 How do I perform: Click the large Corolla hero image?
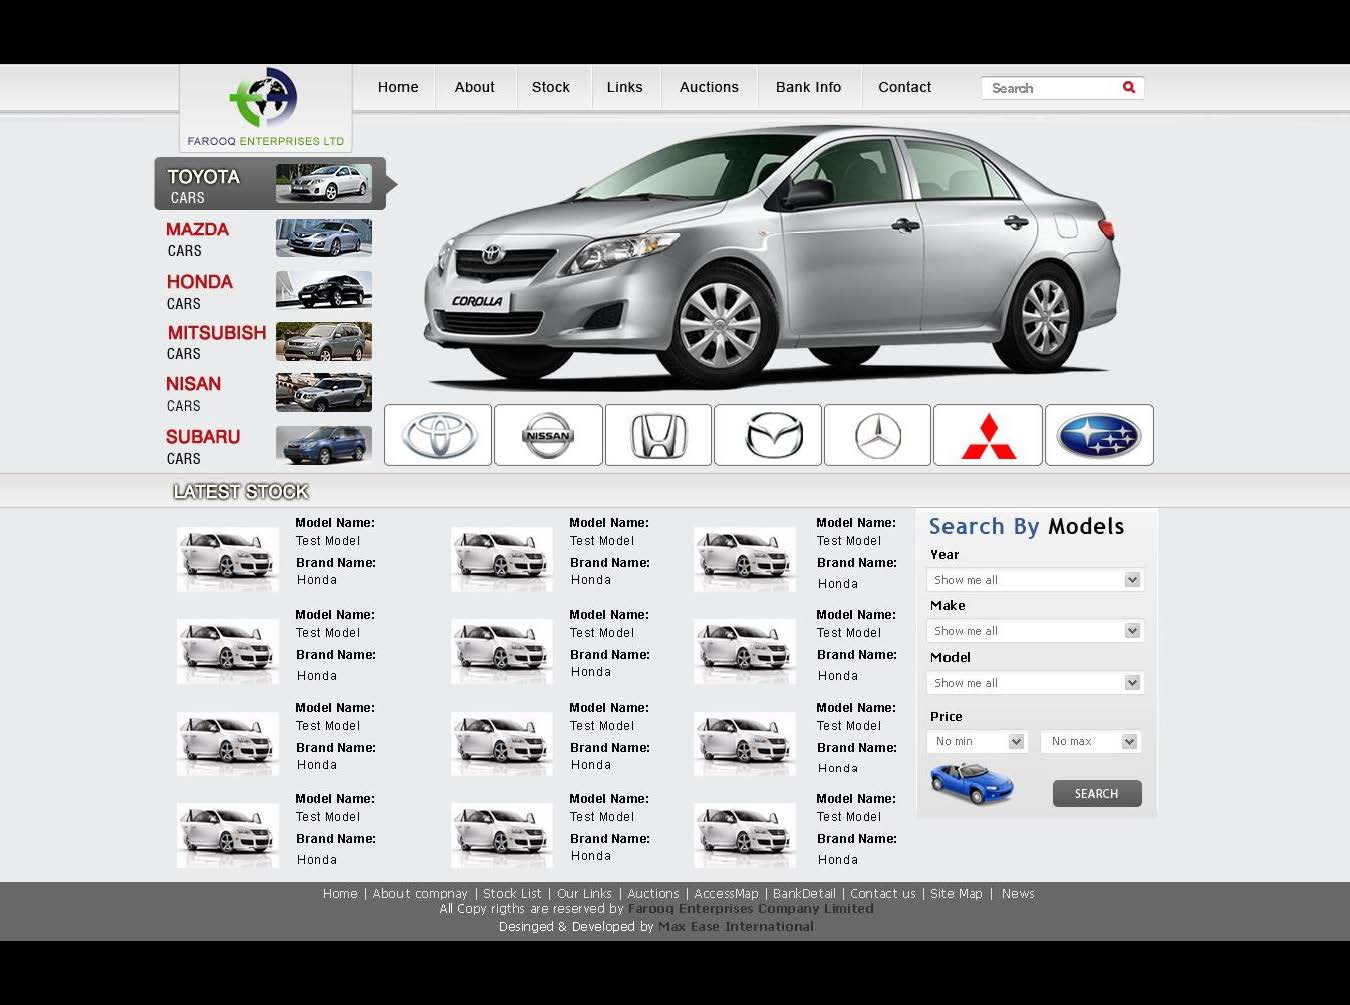[772, 257]
